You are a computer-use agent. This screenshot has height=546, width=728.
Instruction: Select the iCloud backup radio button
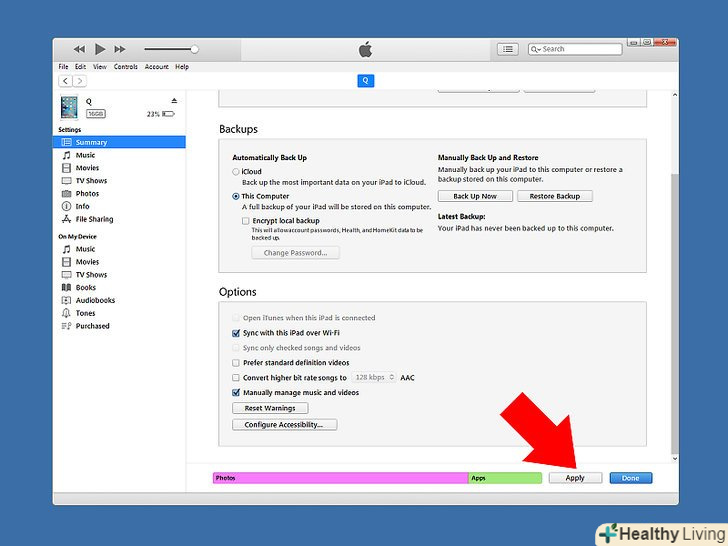[x=236, y=172]
